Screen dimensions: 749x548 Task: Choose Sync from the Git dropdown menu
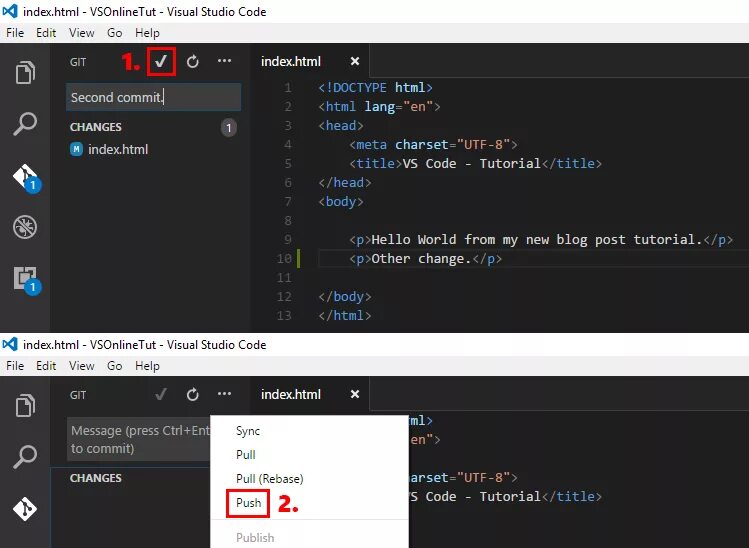[248, 431]
